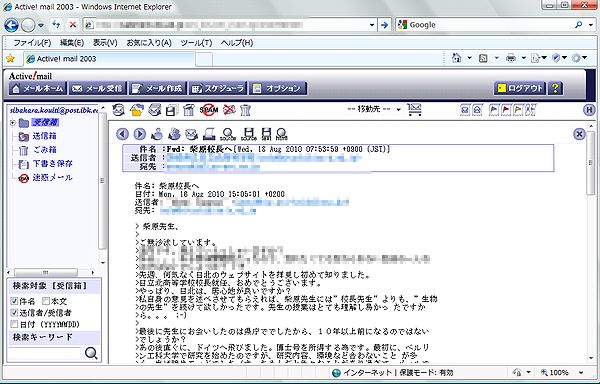Open the ごみ箱 folder
The height and width of the screenshot is (384, 600).
(44, 150)
